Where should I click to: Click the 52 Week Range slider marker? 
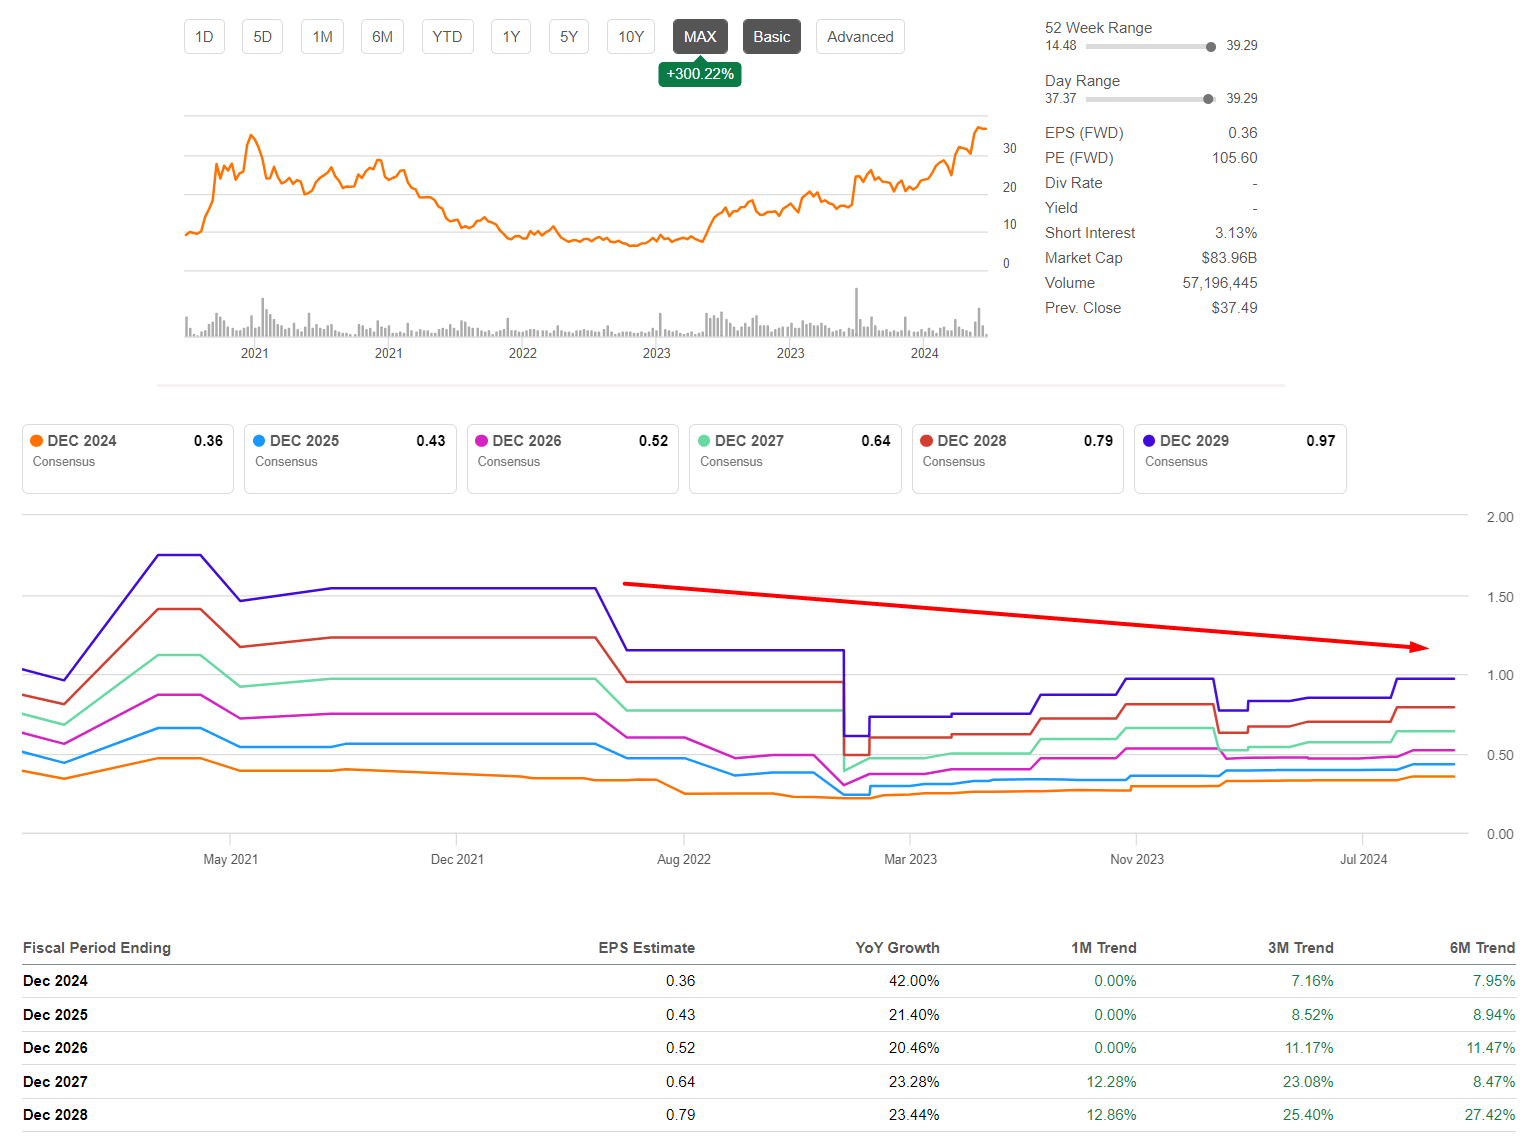tap(1211, 47)
